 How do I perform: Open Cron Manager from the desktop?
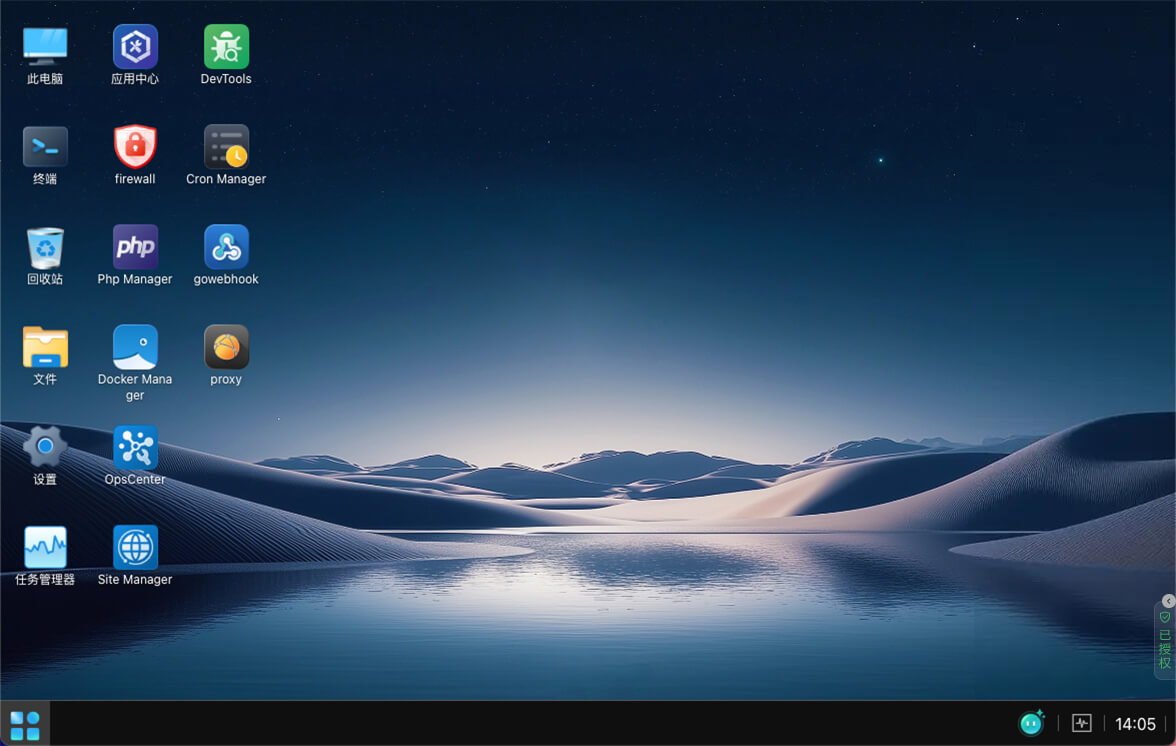click(226, 147)
